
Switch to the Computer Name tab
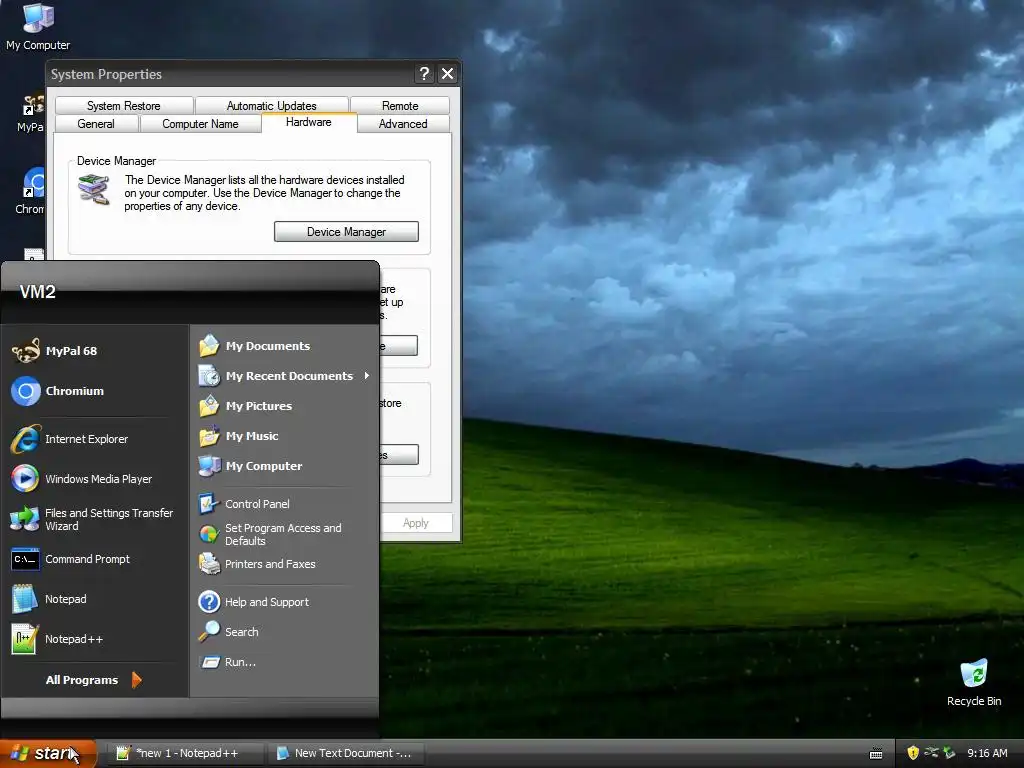coord(200,123)
